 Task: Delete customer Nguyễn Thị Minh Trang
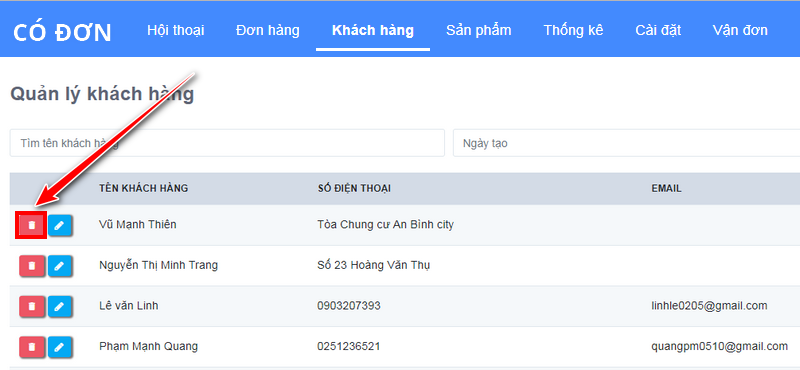32,265
